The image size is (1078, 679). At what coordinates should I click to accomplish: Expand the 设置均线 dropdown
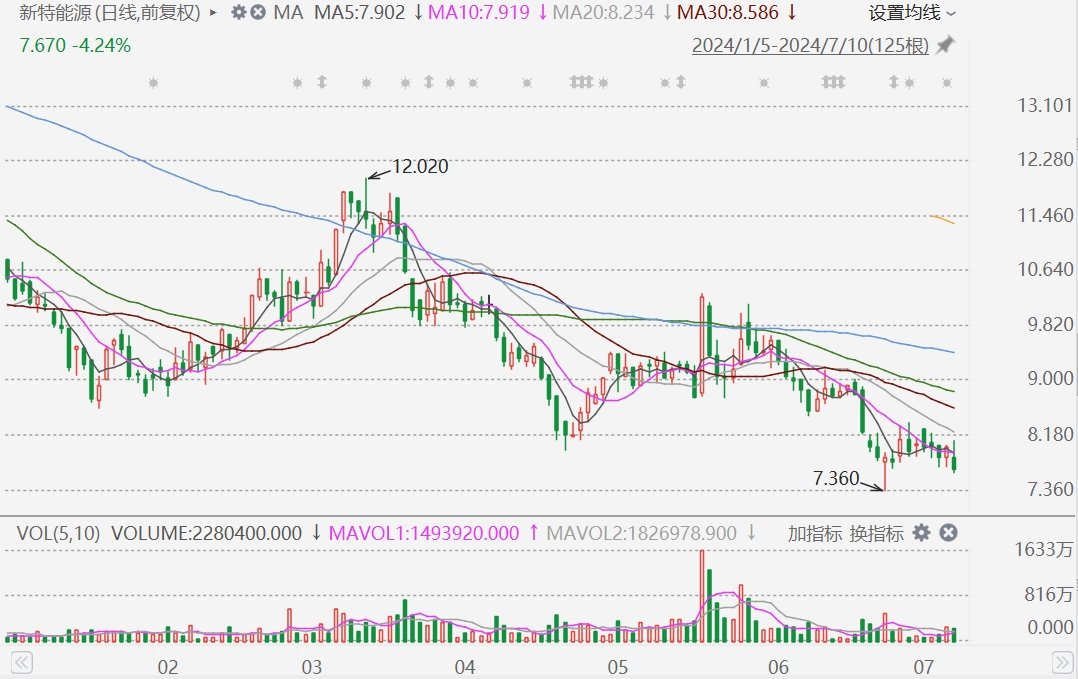911,13
